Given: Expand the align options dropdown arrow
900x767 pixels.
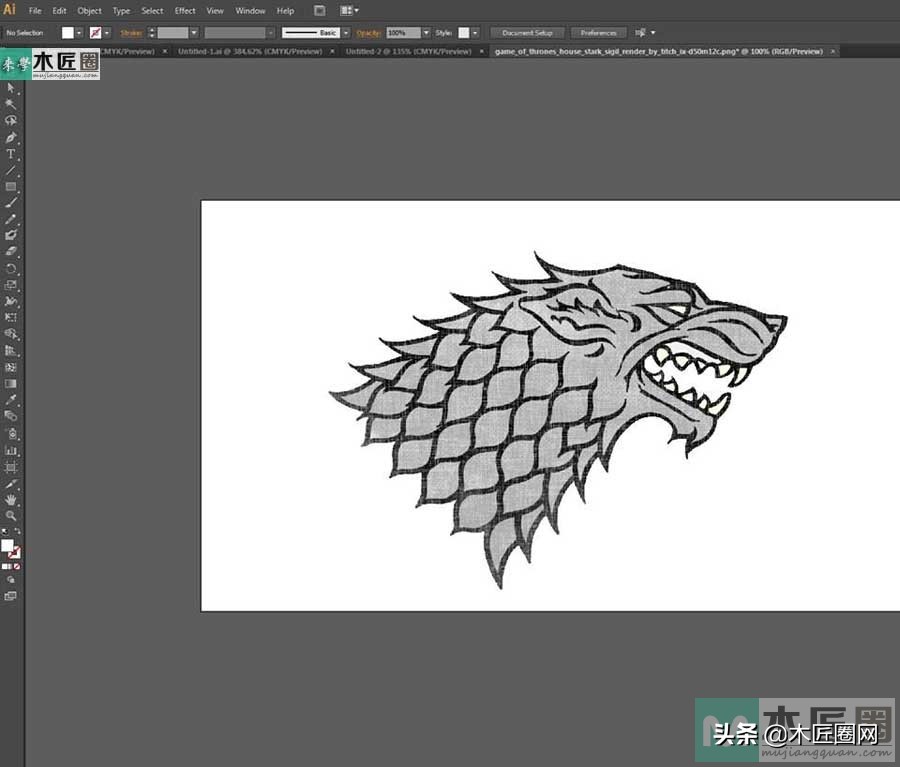Looking at the screenshot, I should point(653,33).
